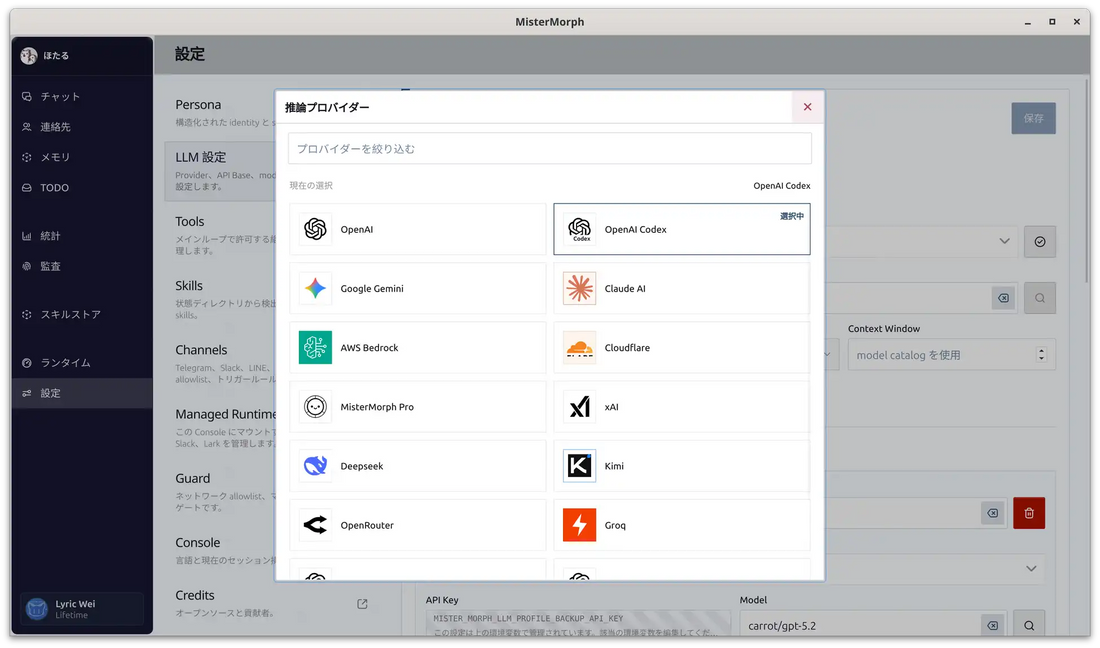Click the Credits external link icon
This screenshot has height=648, width=1100.
[x=362, y=604]
